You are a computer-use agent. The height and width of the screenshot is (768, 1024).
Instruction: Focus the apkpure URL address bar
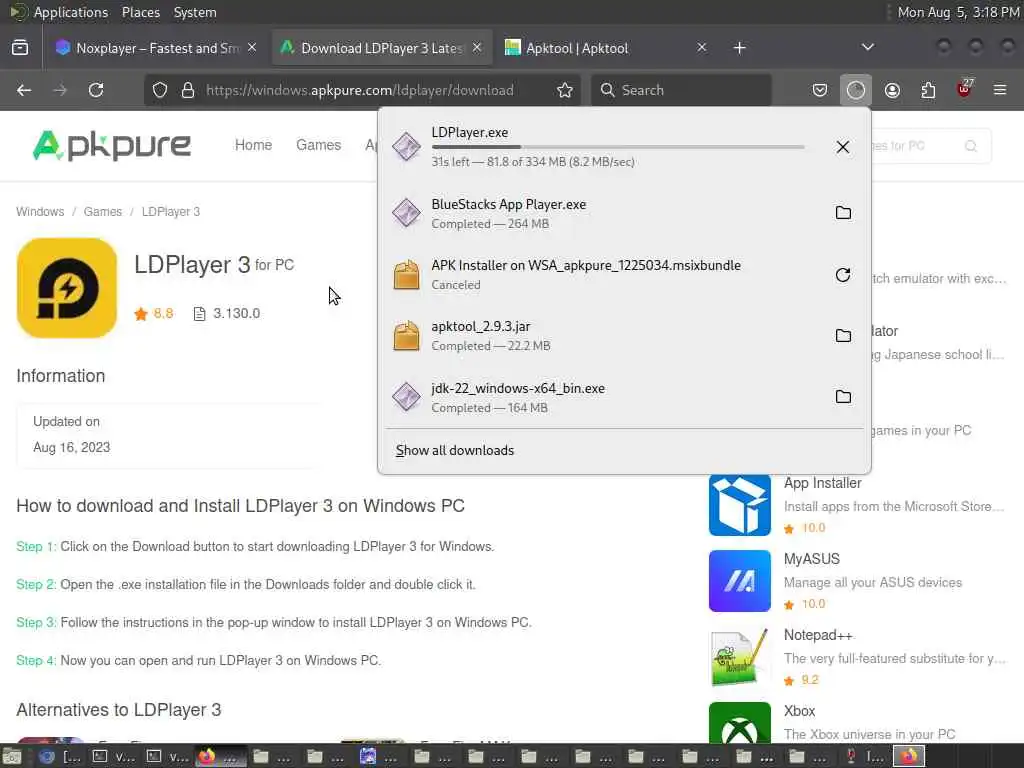coord(360,90)
